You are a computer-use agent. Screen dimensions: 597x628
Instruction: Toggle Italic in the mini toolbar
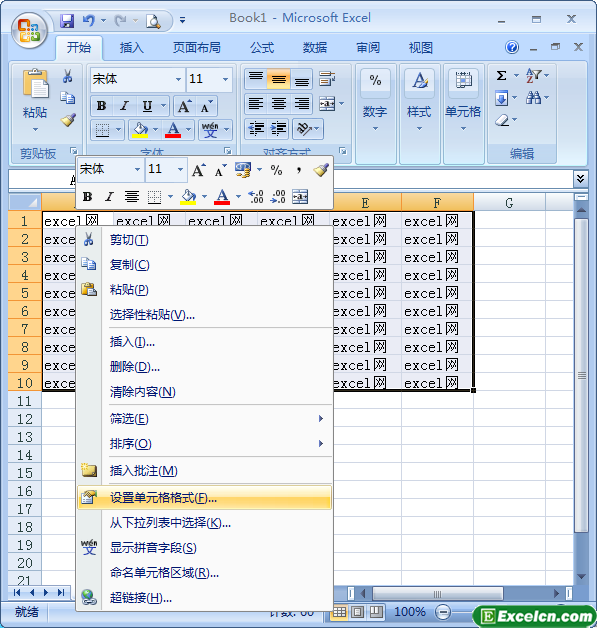[x=109, y=197]
